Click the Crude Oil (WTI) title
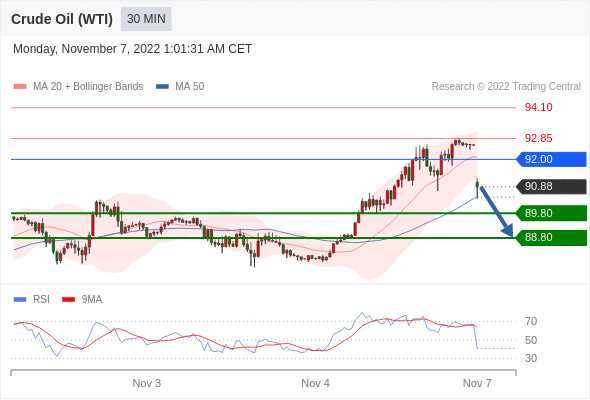Viewport: 590px width, 400px height. click(x=62, y=19)
